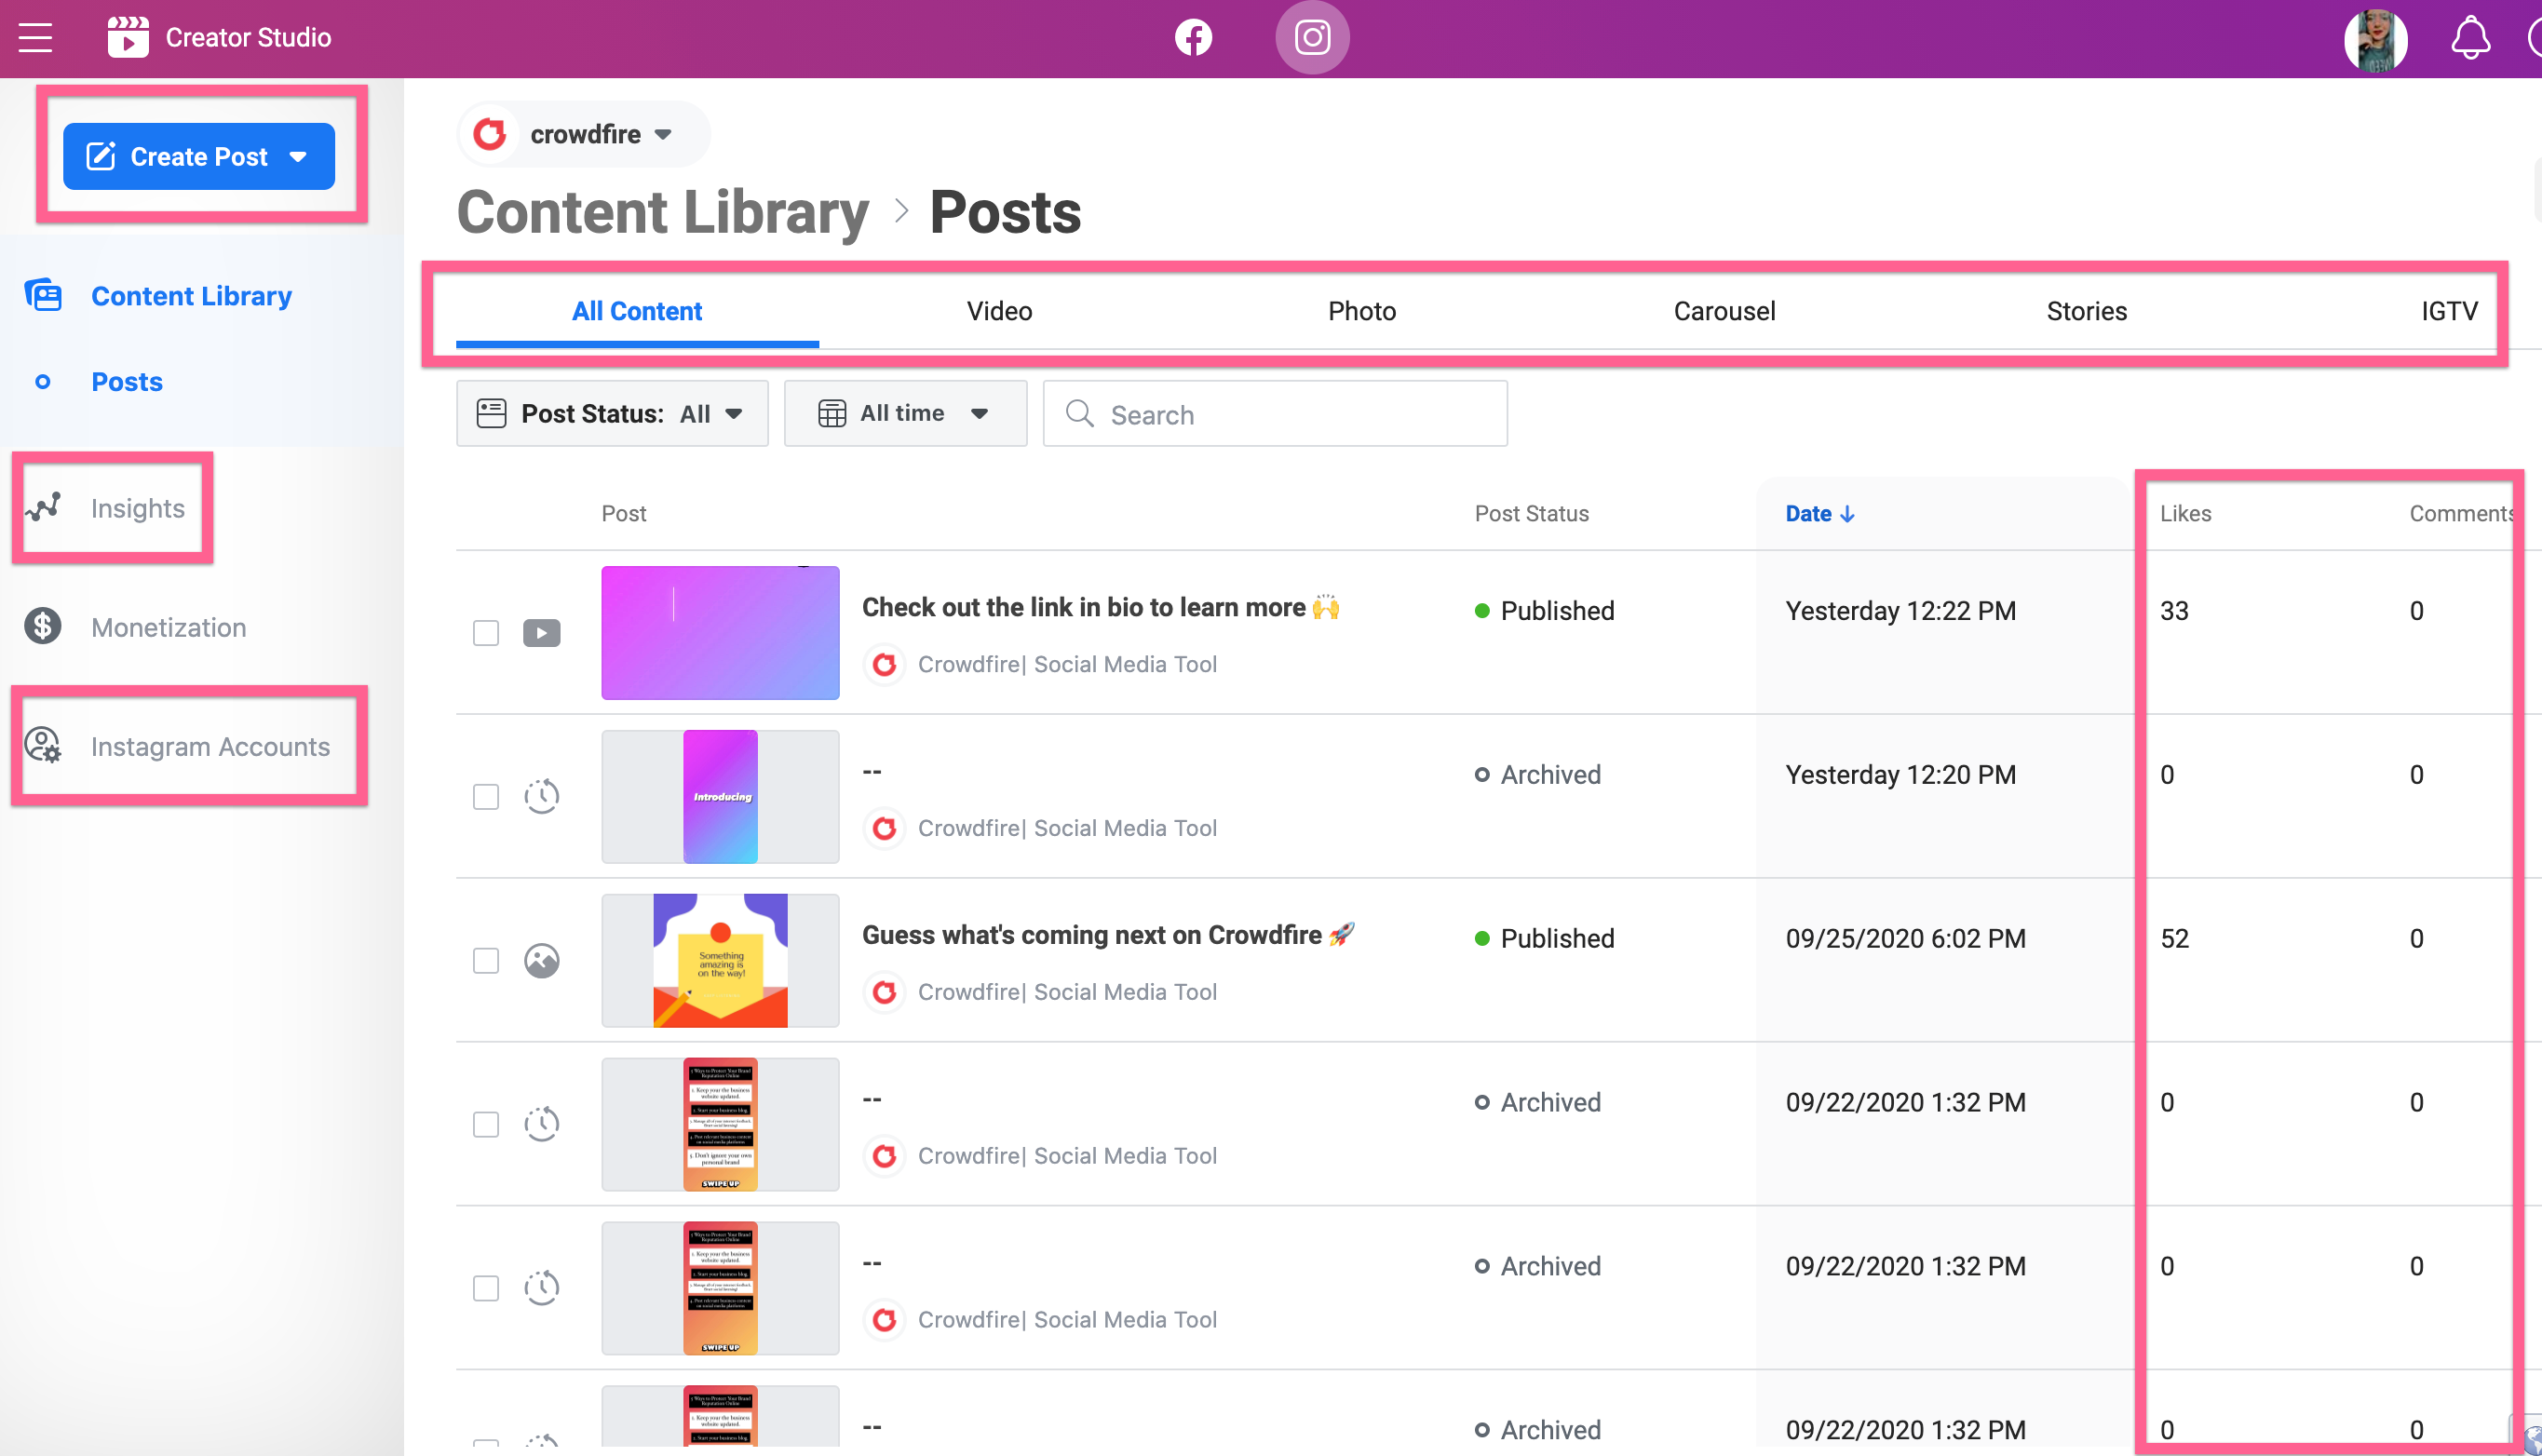Open notifications bell icon
Viewport: 2542px width, 1456px height.
(x=2469, y=38)
